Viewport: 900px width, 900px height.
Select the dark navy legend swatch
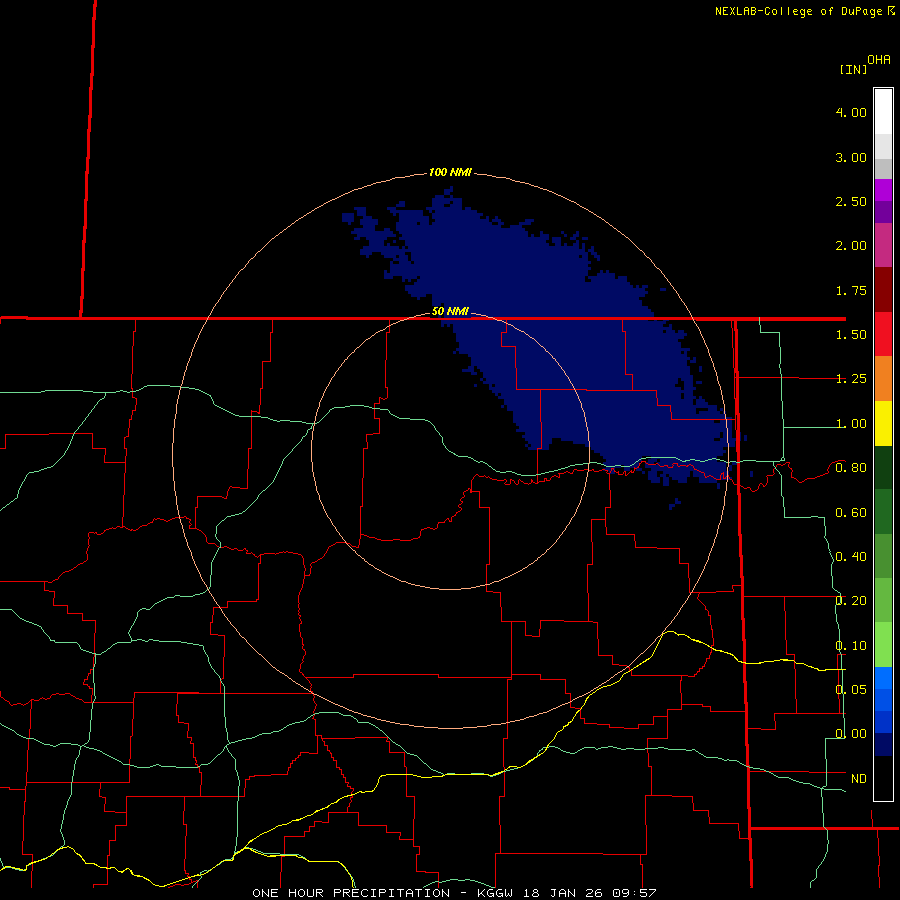(883, 744)
